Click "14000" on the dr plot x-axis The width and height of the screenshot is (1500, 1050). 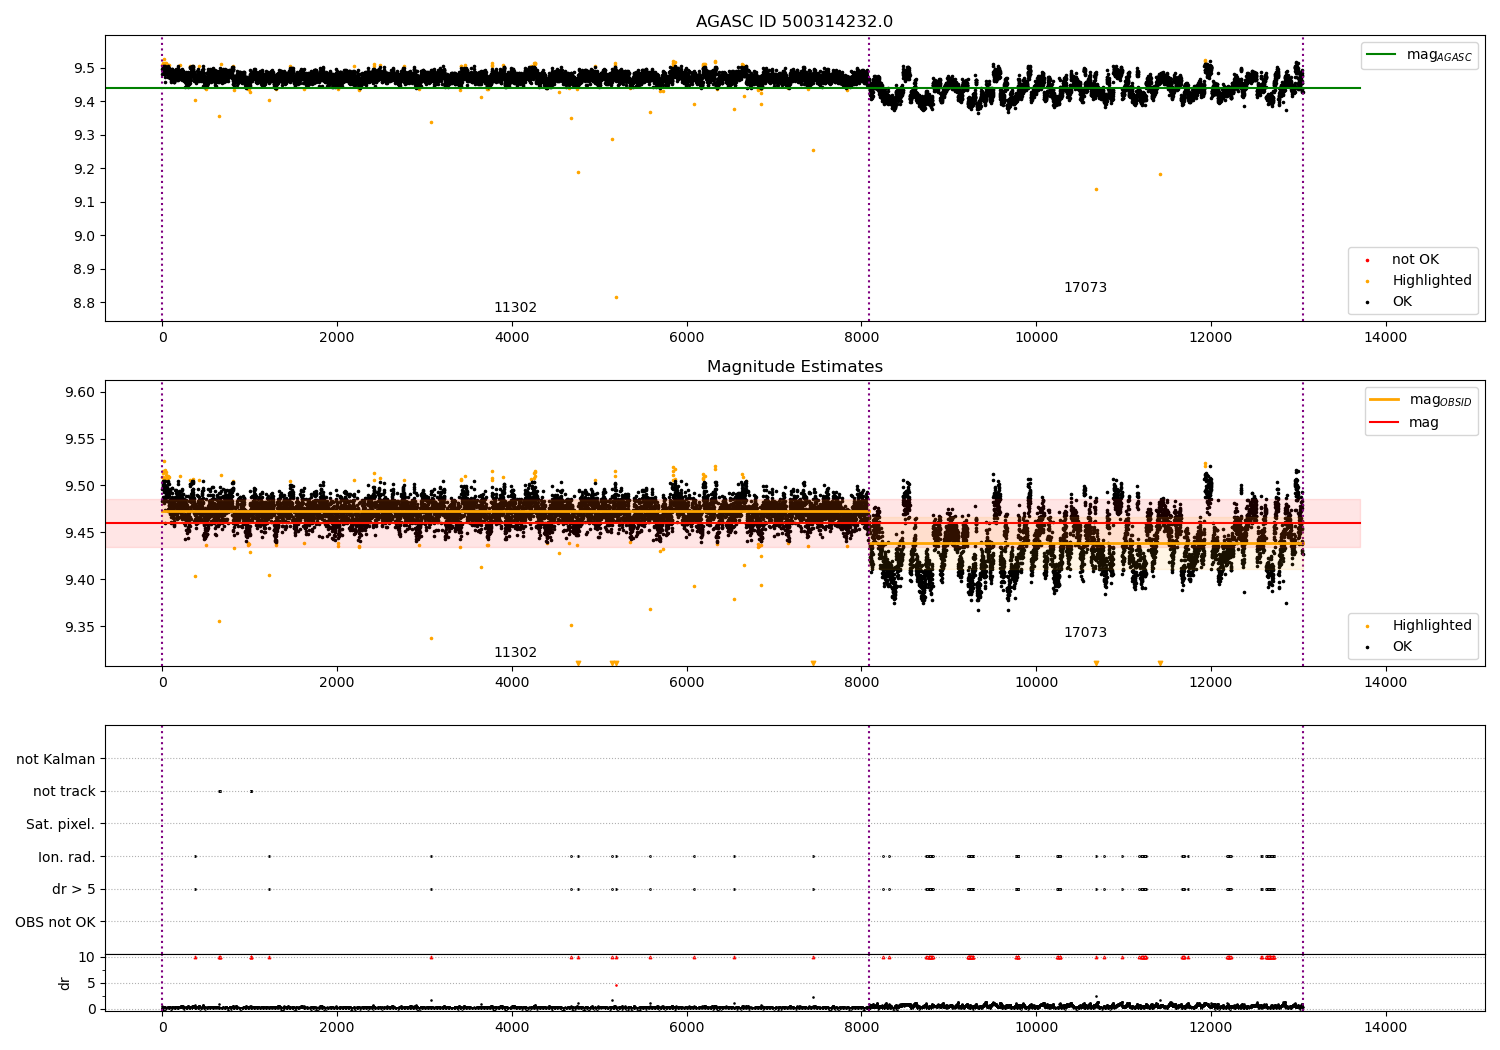pos(1386,1026)
